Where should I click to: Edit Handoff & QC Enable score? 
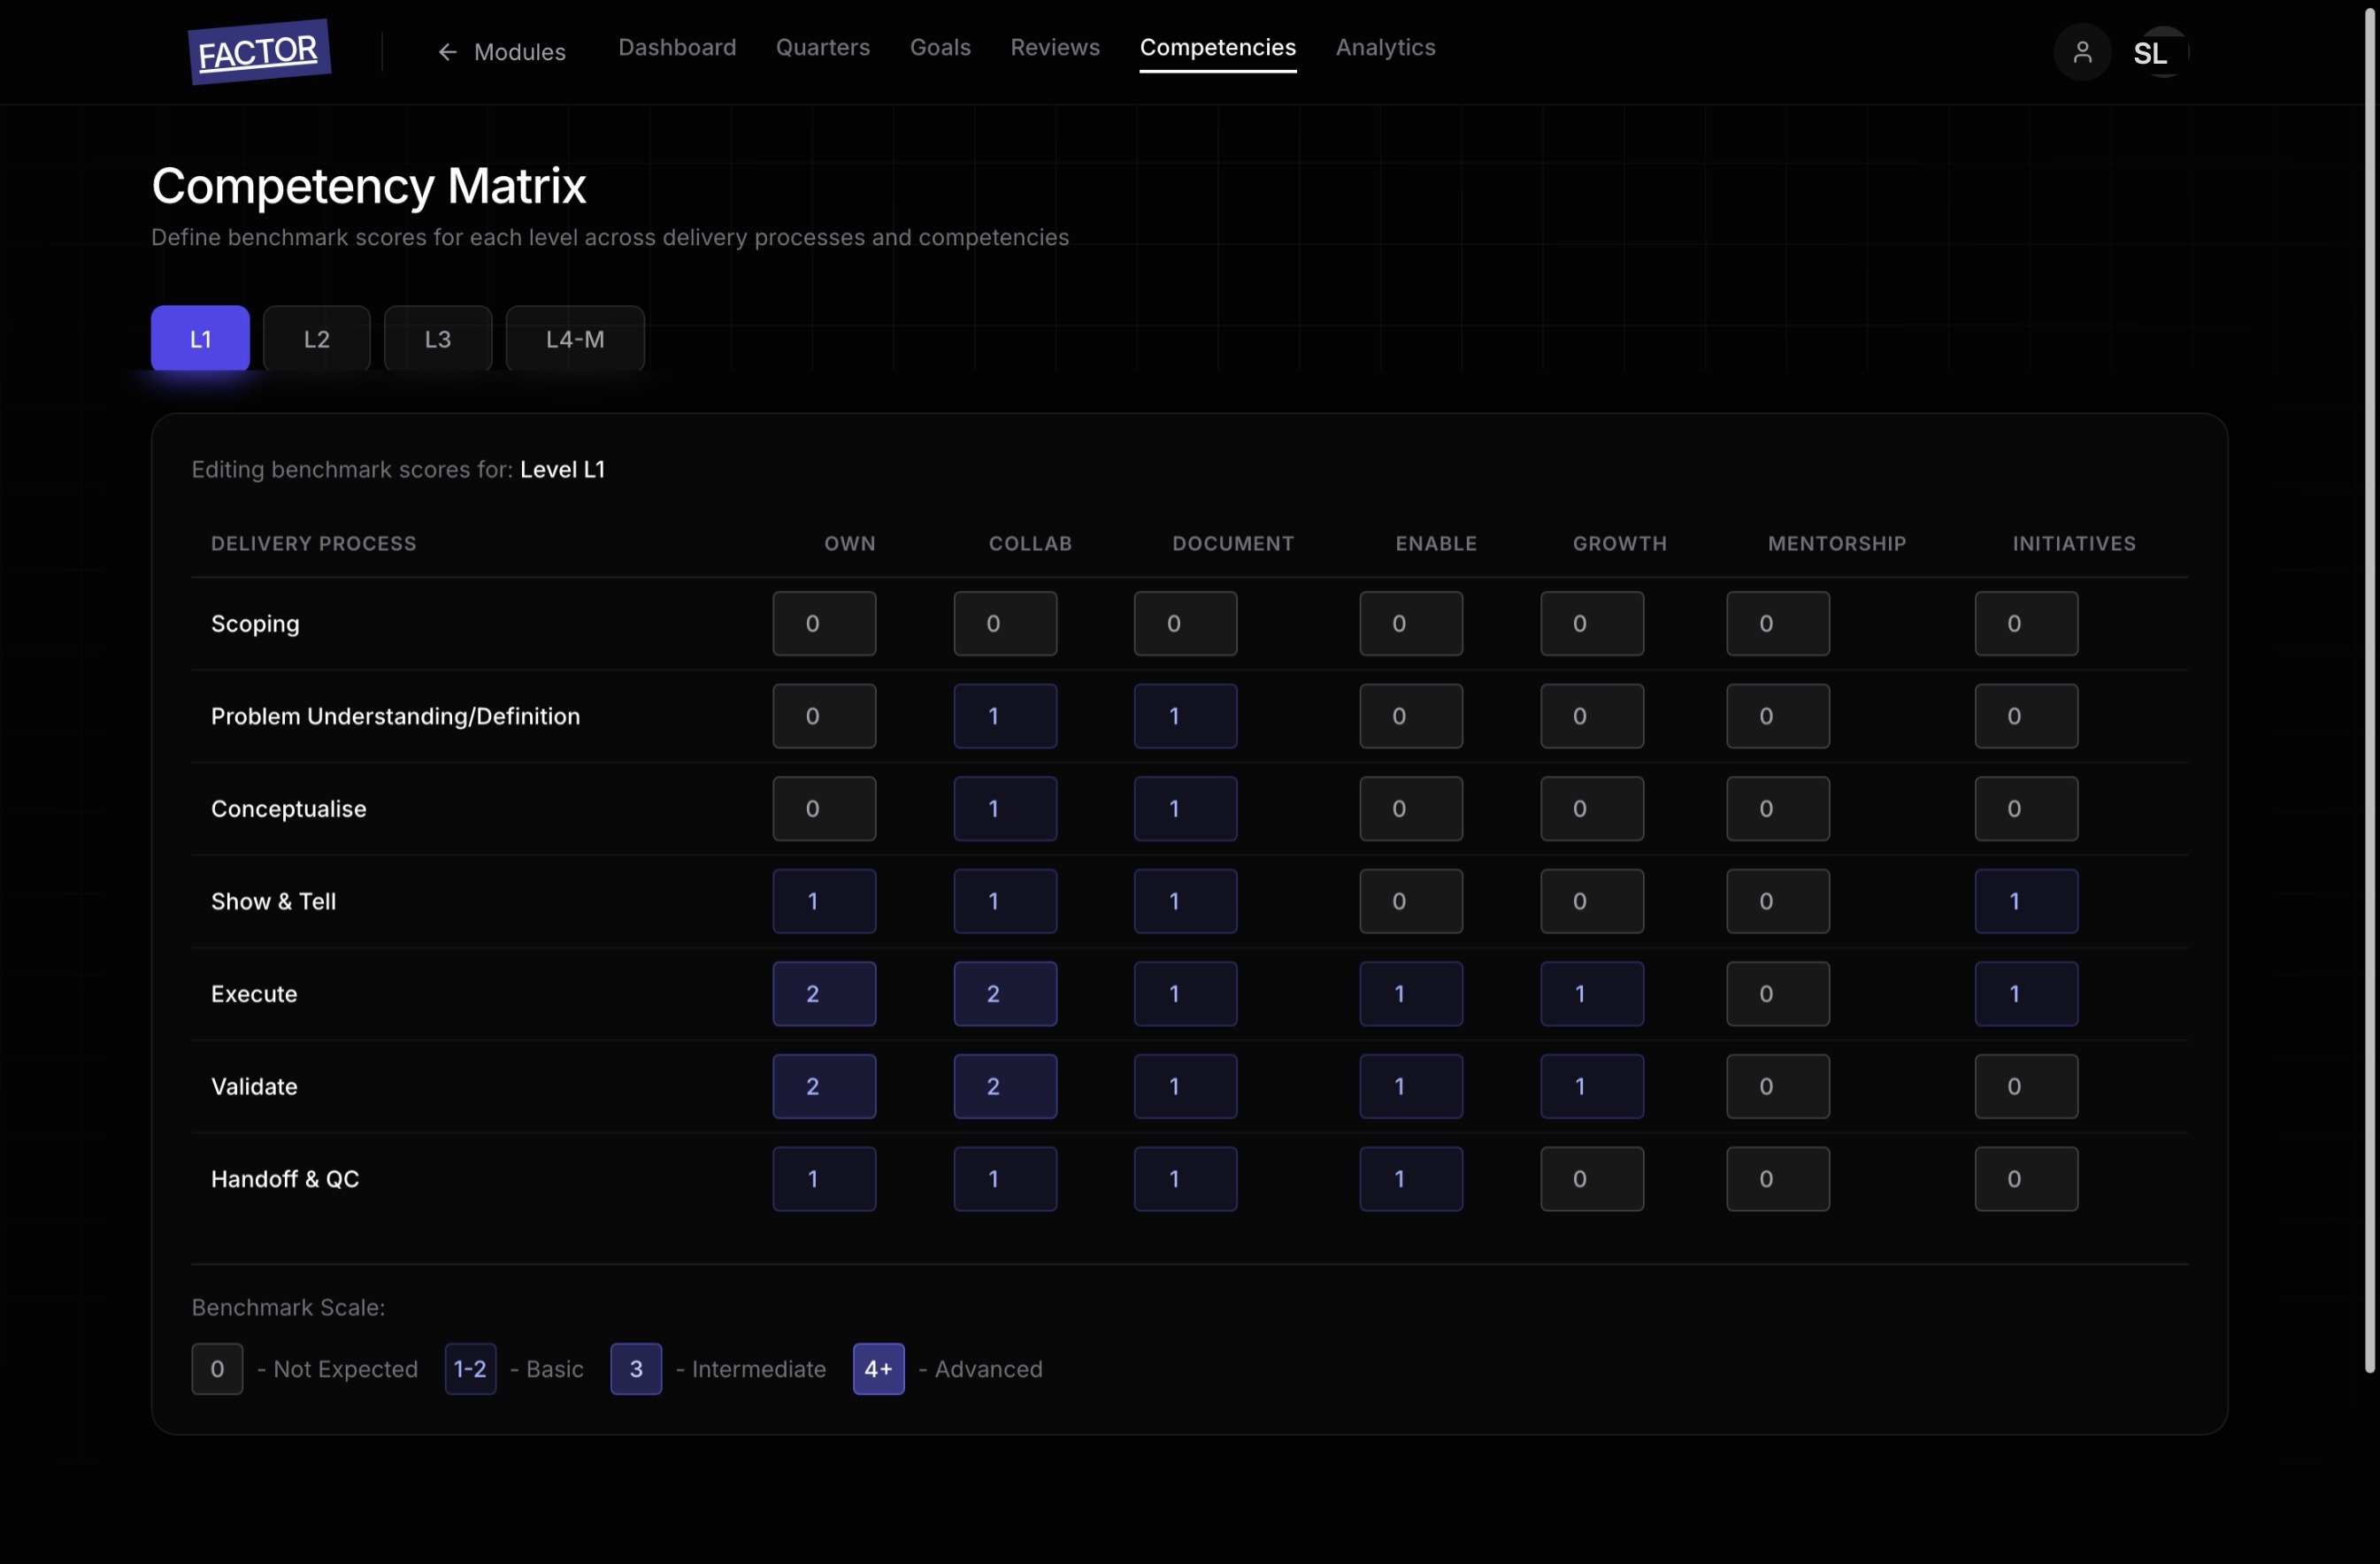(x=1411, y=1179)
